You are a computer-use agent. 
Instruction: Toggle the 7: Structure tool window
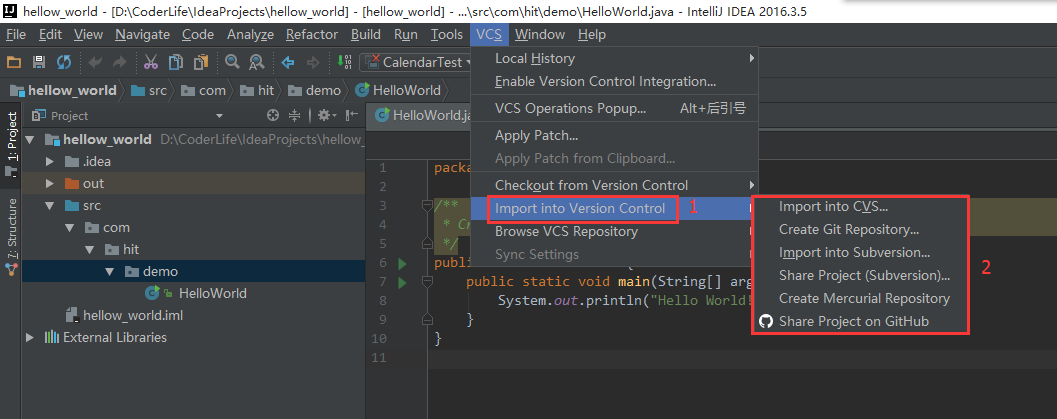[x=11, y=236]
